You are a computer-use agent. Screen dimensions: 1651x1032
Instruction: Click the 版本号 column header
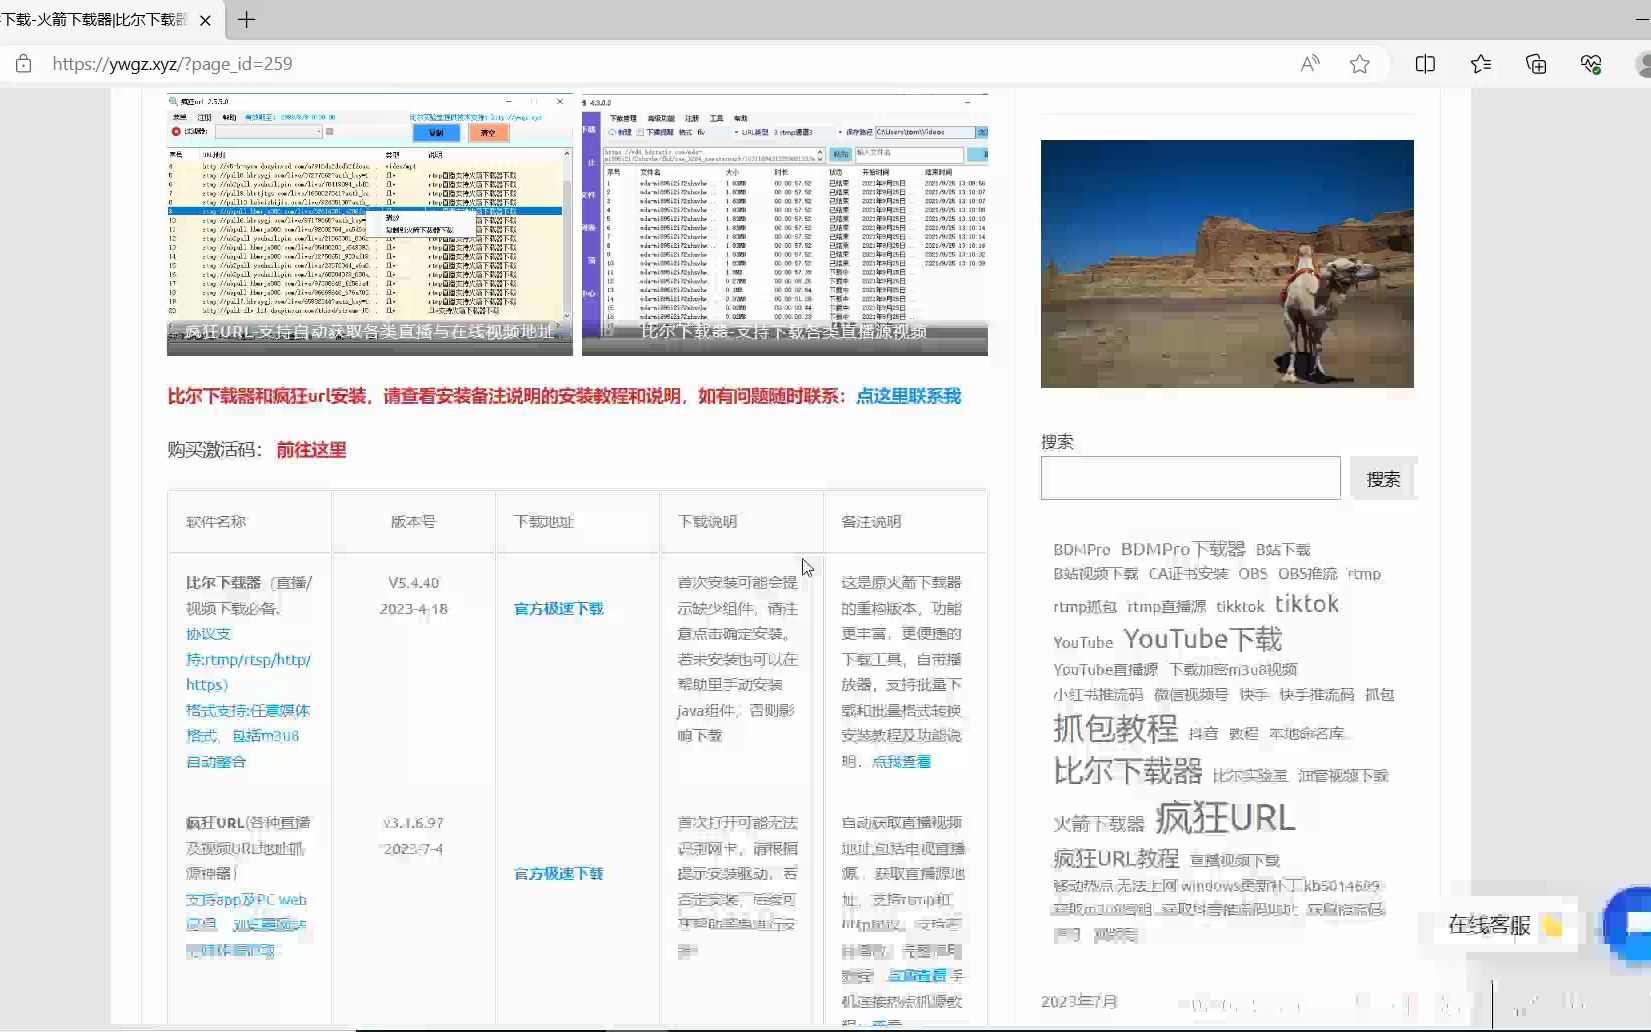pos(413,522)
